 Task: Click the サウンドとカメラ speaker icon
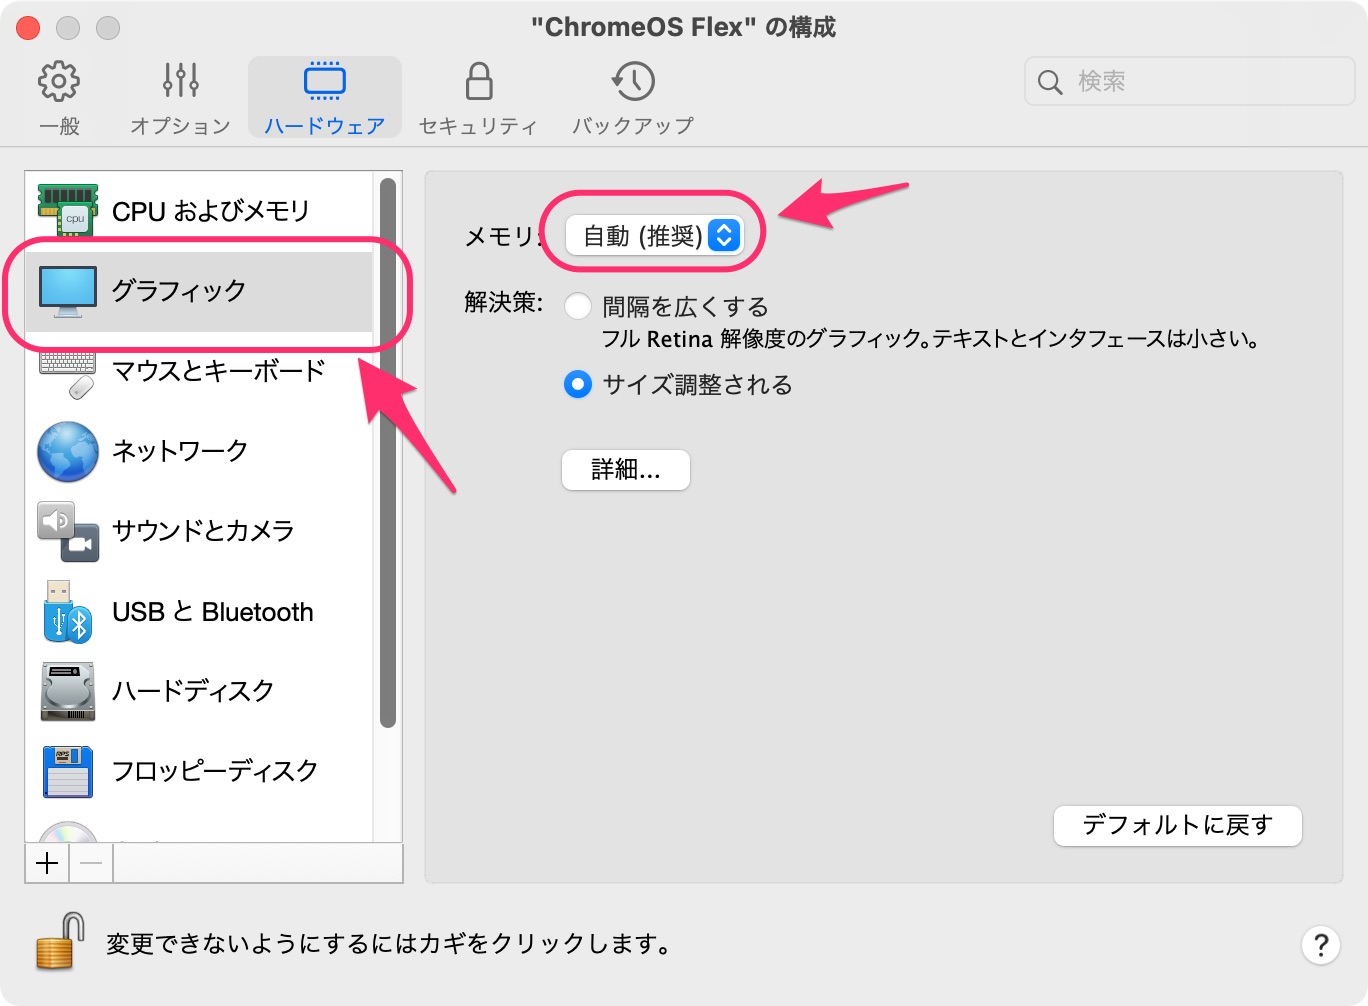click(x=68, y=531)
